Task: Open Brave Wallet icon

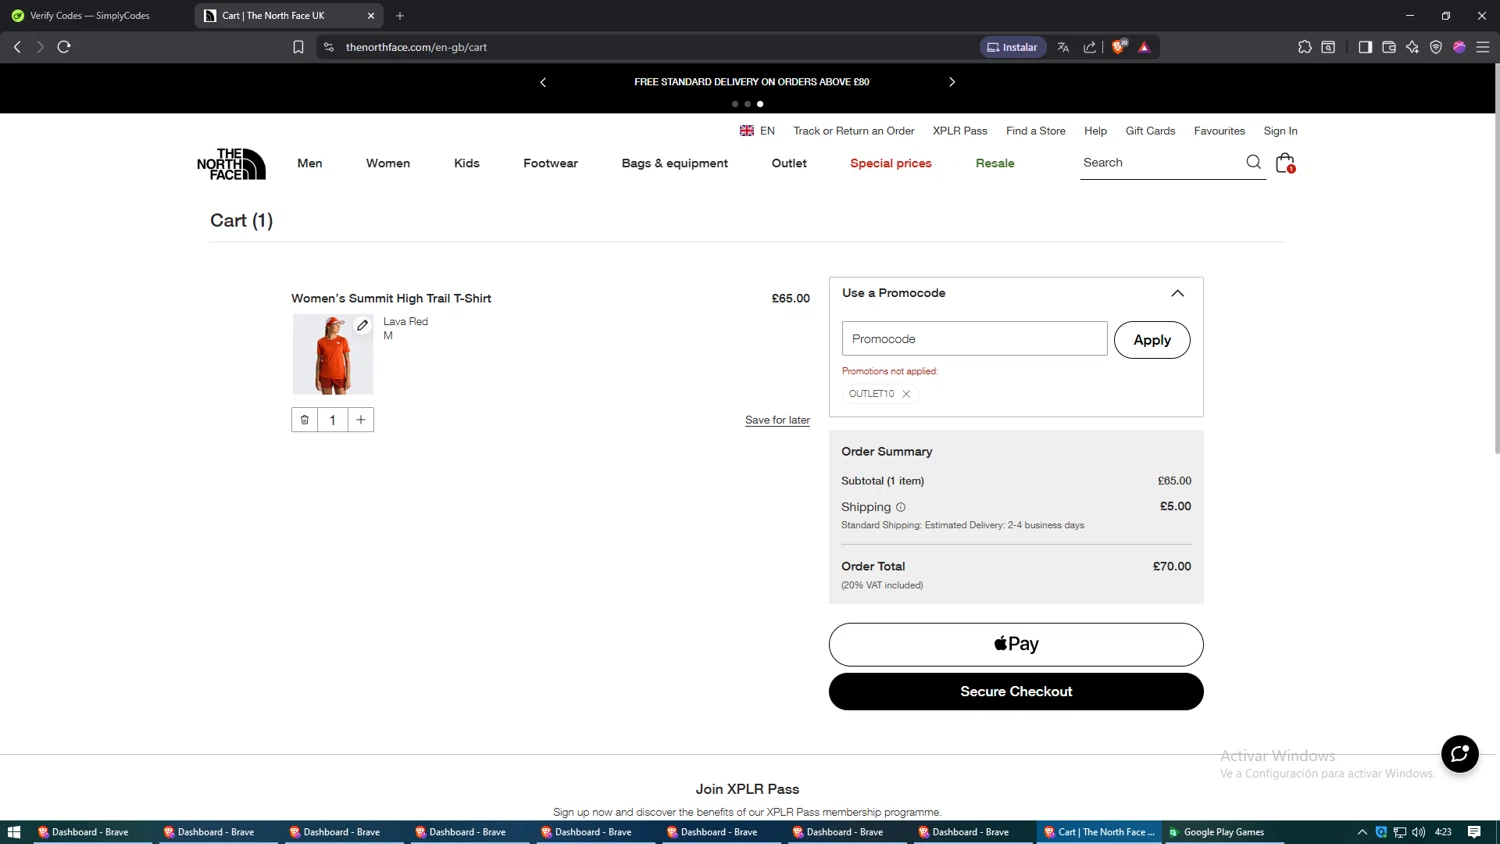Action: pyautogui.click(x=1389, y=47)
